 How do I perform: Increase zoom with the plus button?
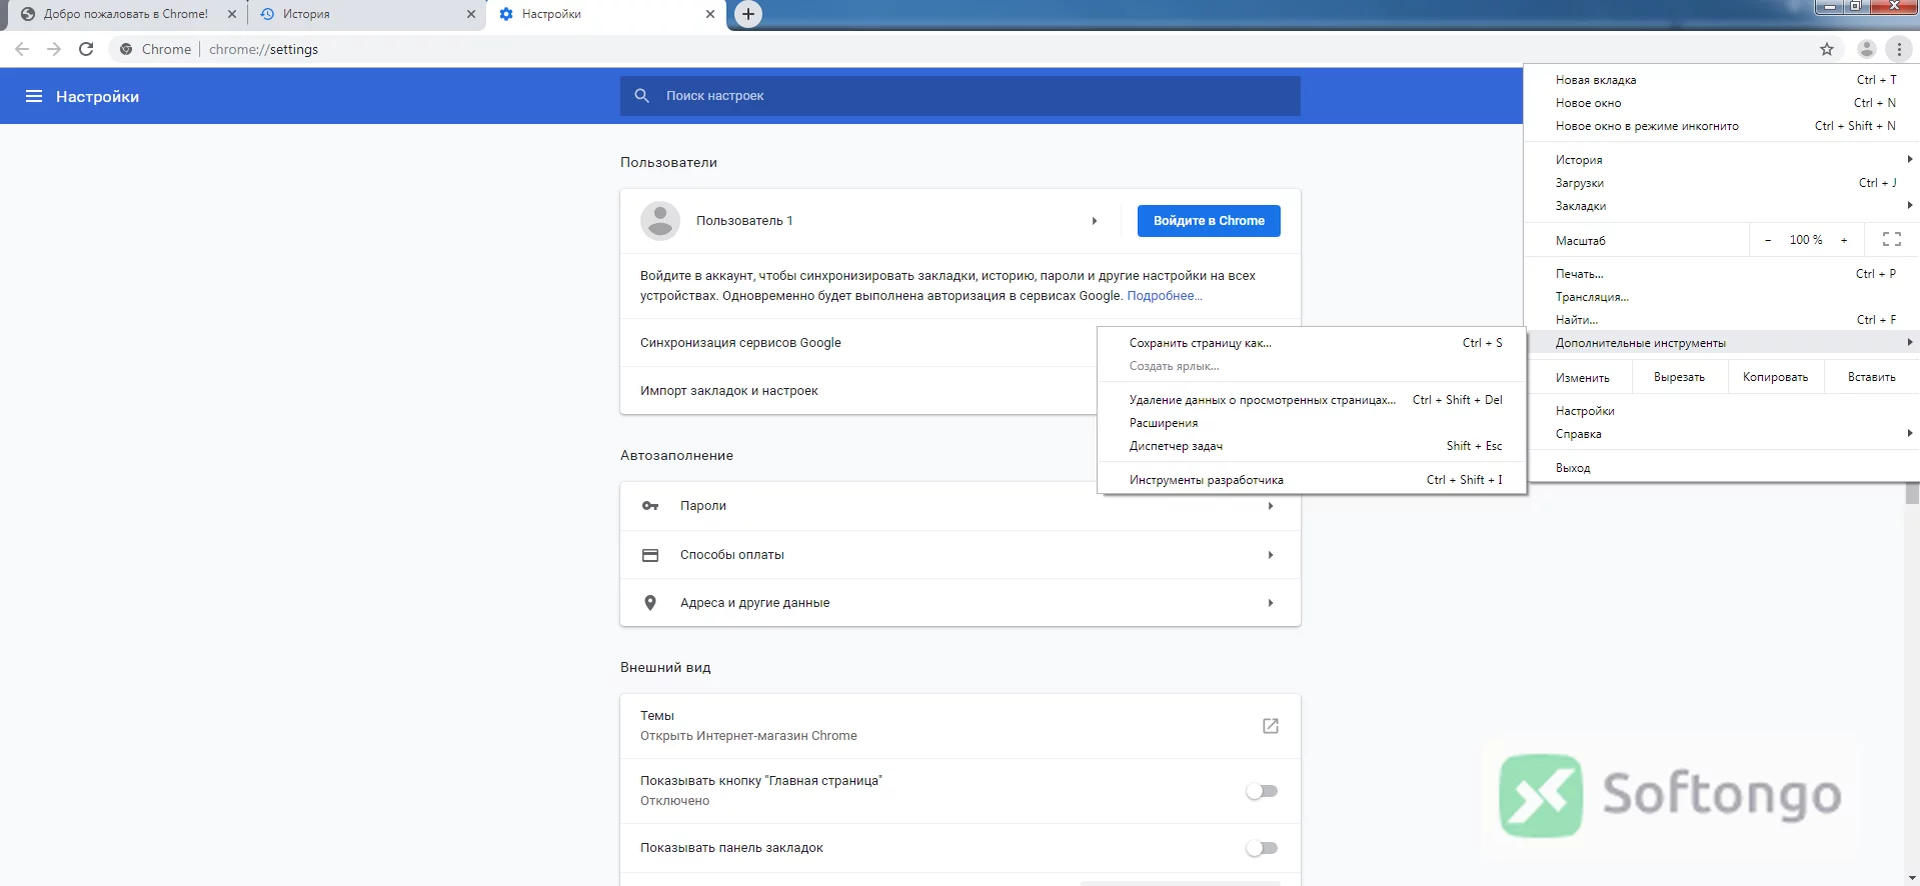click(1844, 240)
